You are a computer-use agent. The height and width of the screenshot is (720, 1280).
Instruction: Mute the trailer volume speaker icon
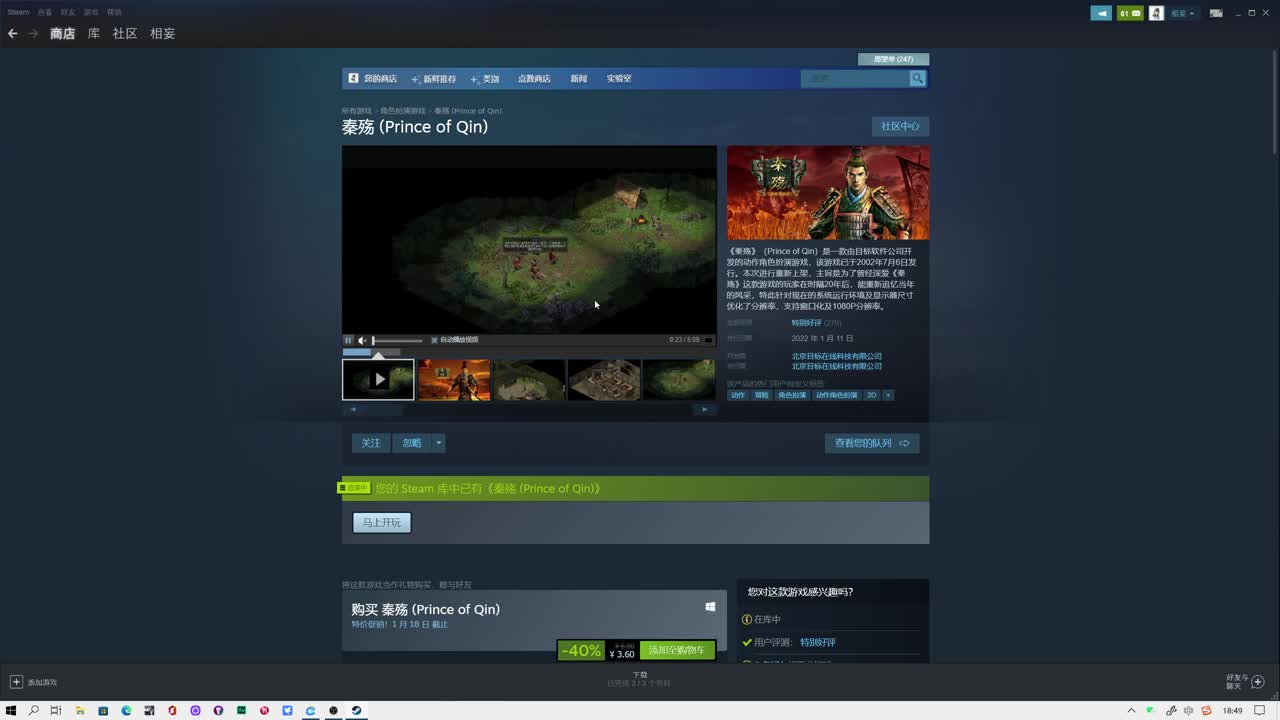(x=362, y=340)
